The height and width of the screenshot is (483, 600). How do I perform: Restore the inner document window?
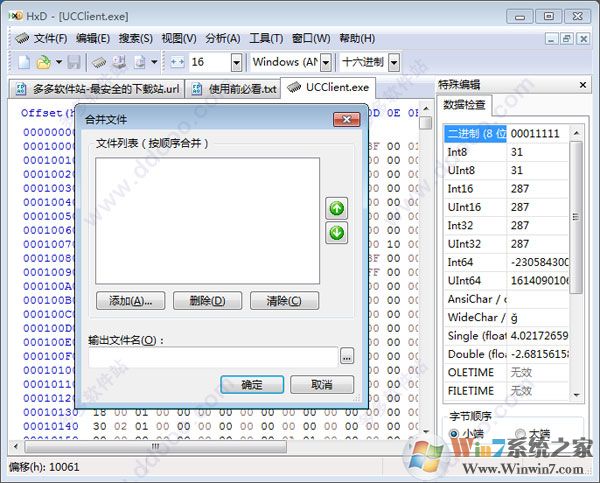(567, 39)
